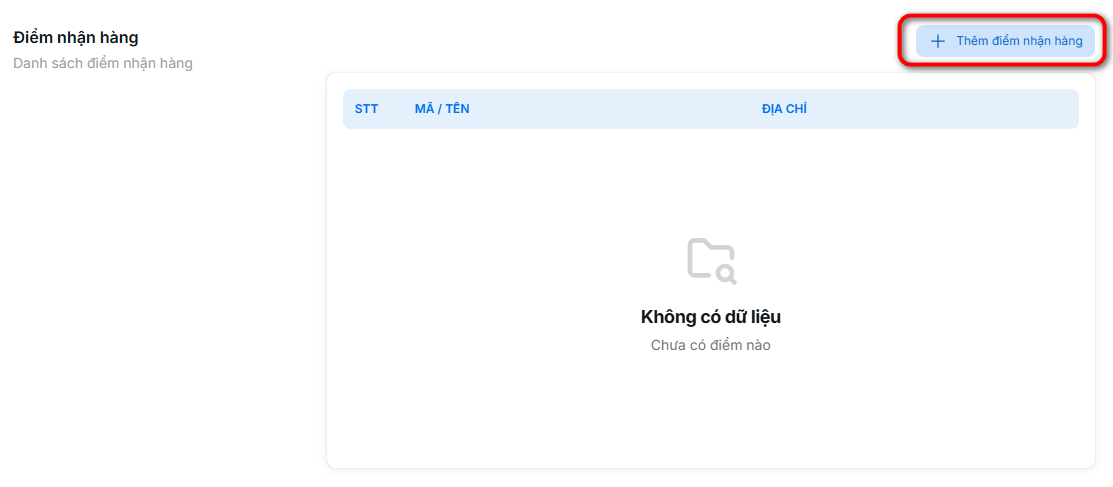
Task: Click the MÃ / TÊN column header
Action: pyautogui.click(x=442, y=109)
